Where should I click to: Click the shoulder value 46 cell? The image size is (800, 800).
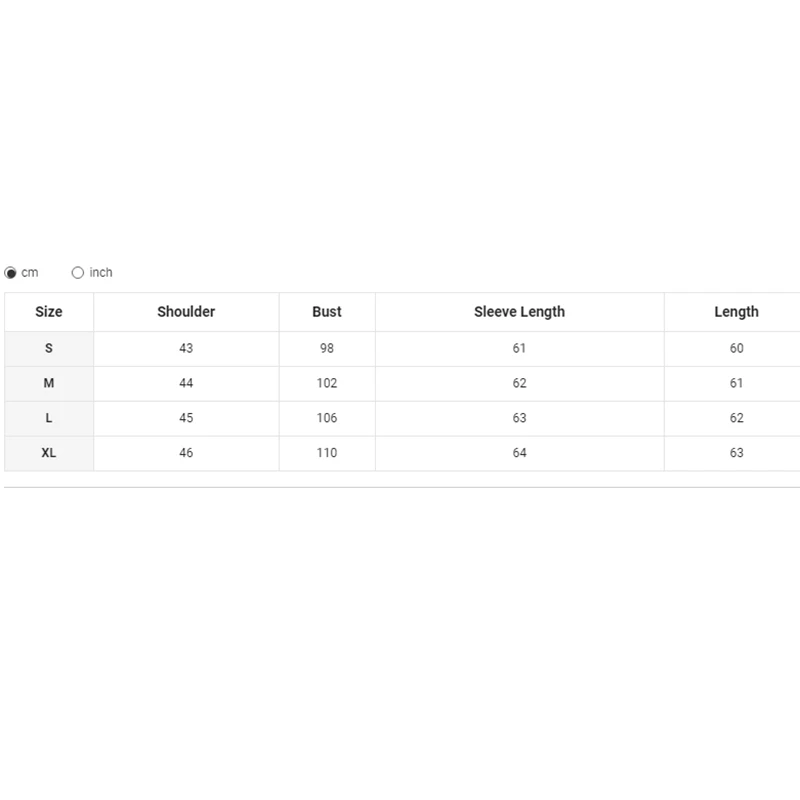click(186, 453)
